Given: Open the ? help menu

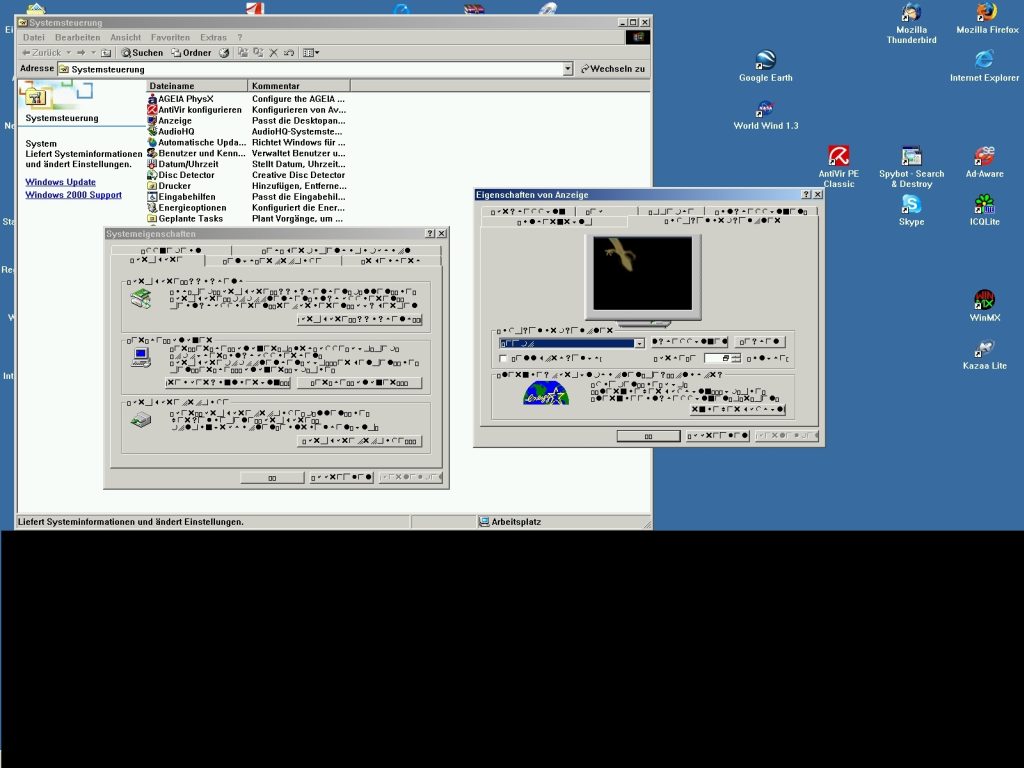Looking at the screenshot, I should [x=240, y=37].
